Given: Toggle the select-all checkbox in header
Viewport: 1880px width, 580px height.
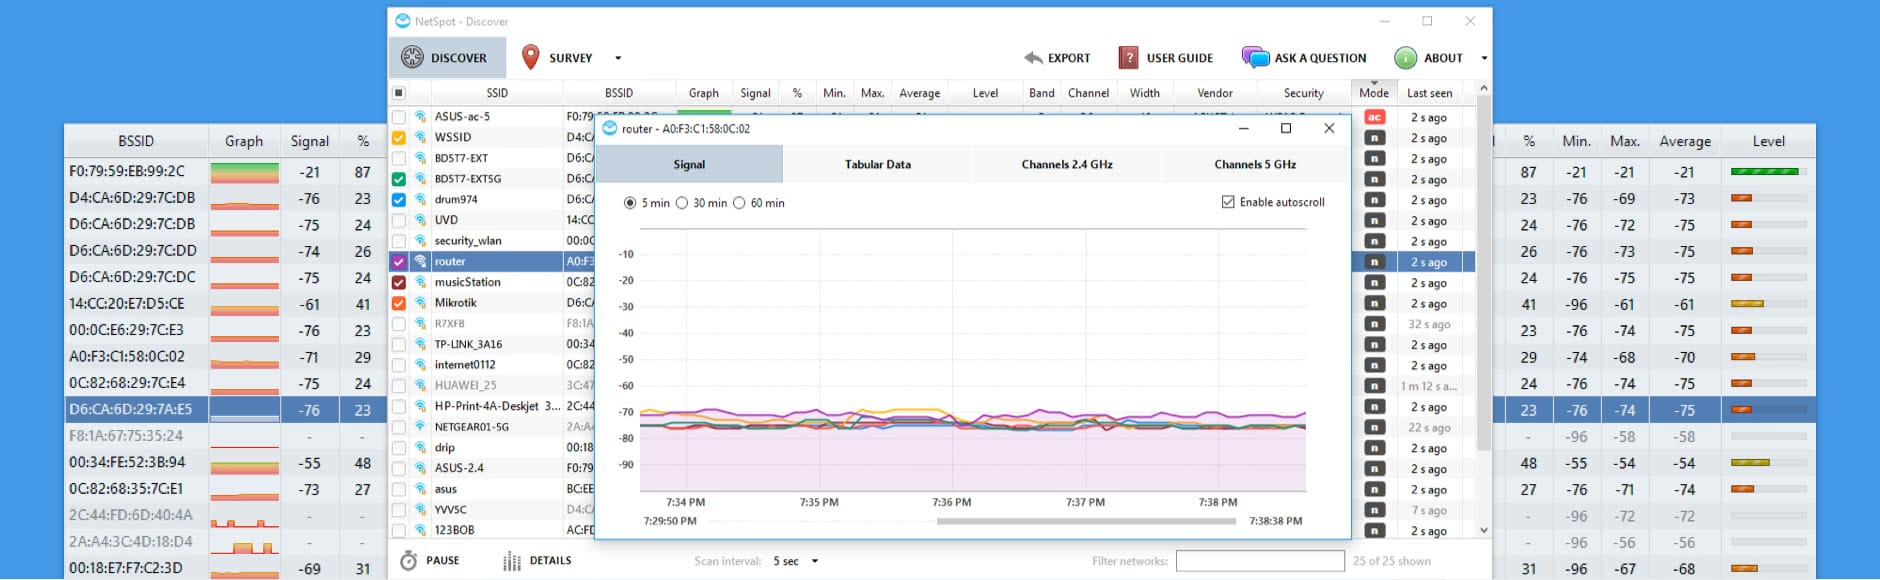Looking at the screenshot, I should 399,93.
